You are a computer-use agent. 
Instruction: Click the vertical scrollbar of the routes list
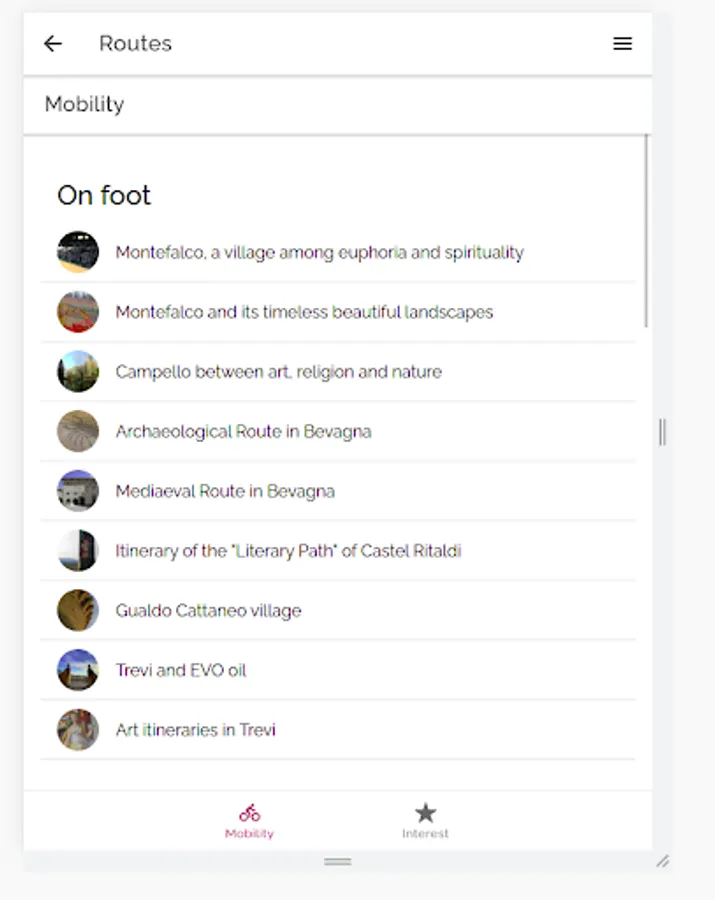click(647, 230)
